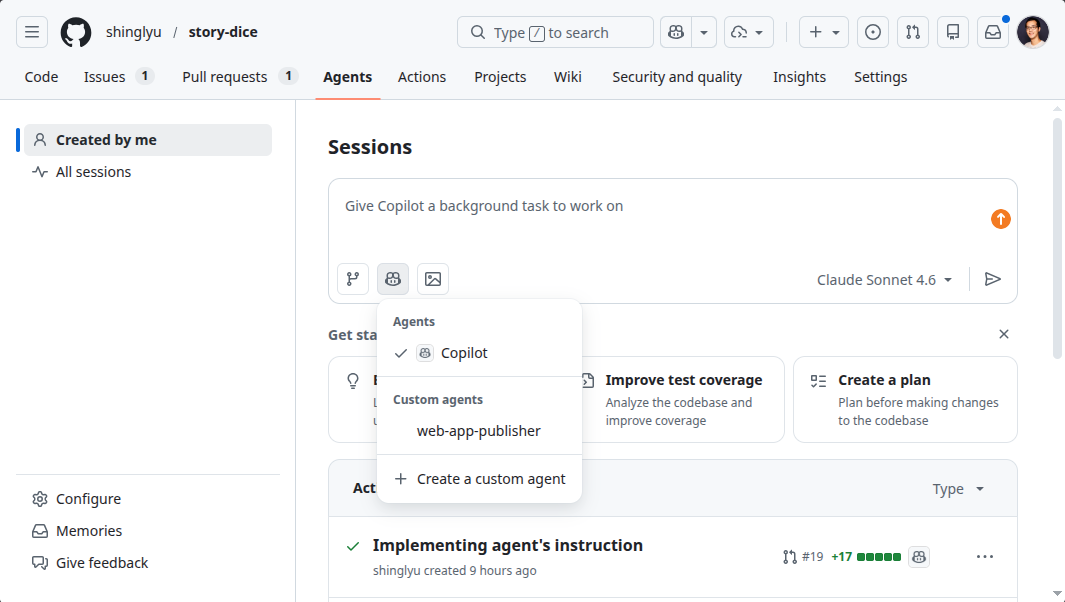
Task: Toggle the agent picker Copilot button
Action: (x=393, y=279)
